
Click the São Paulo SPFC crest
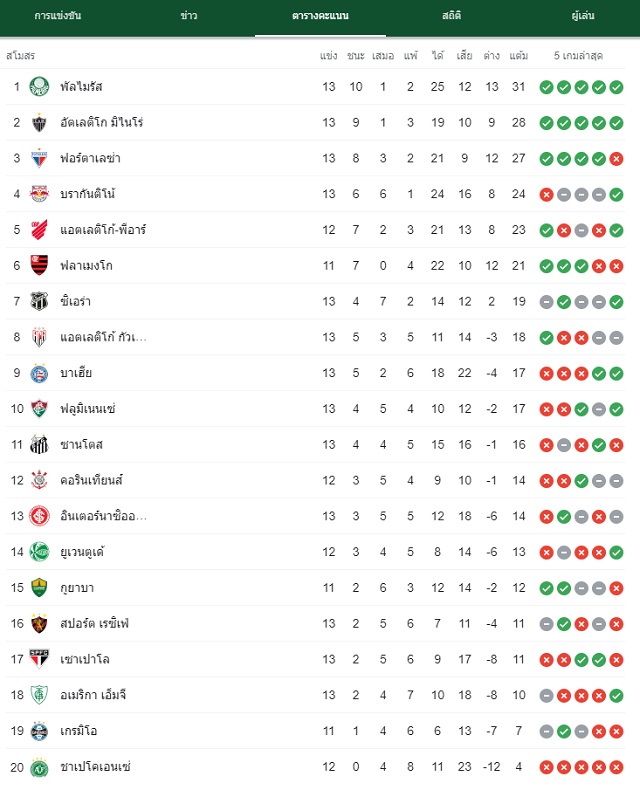pyautogui.click(x=39, y=659)
